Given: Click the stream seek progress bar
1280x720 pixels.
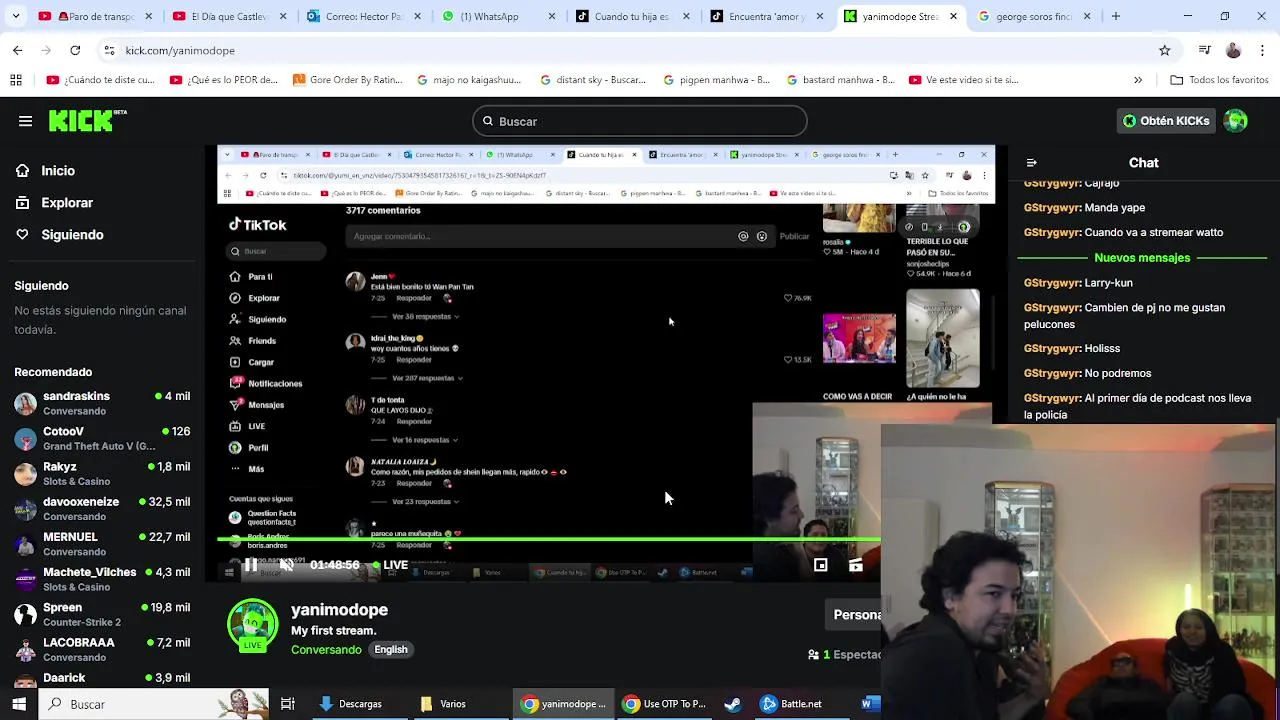Looking at the screenshot, I should [x=548, y=540].
